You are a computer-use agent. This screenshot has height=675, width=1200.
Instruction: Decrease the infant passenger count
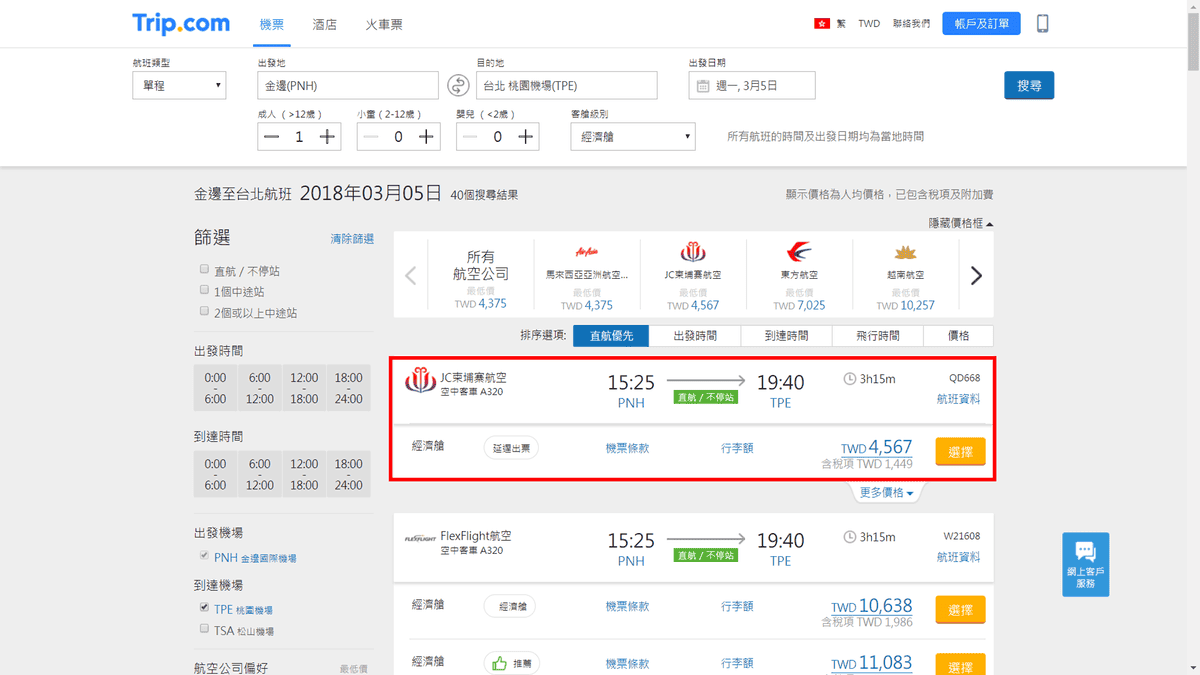coord(469,137)
